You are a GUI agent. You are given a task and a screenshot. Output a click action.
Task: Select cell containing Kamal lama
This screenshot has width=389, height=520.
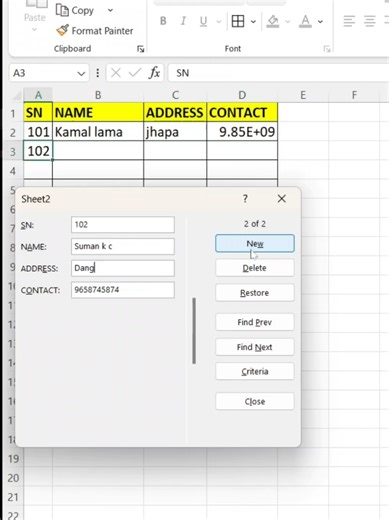98,132
